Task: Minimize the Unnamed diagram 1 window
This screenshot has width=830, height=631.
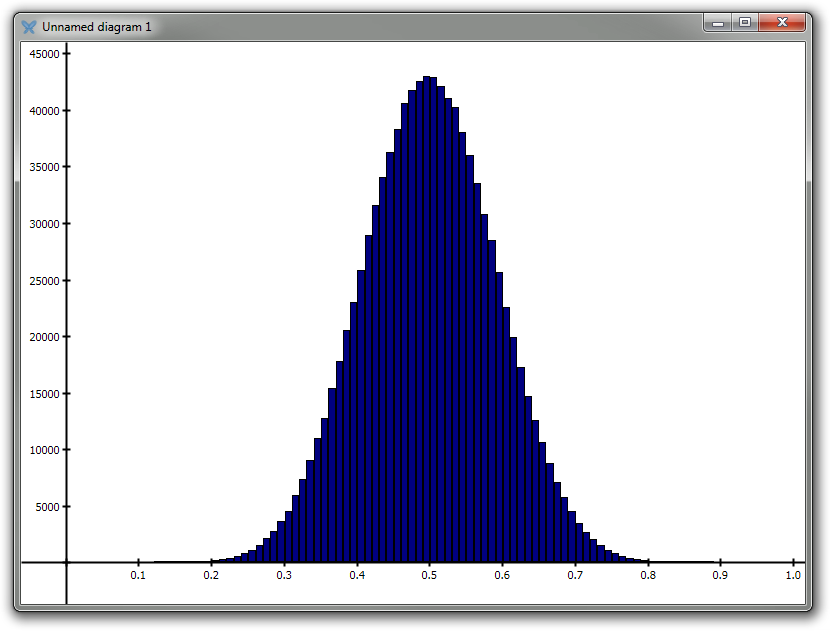Action: coord(718,22)
